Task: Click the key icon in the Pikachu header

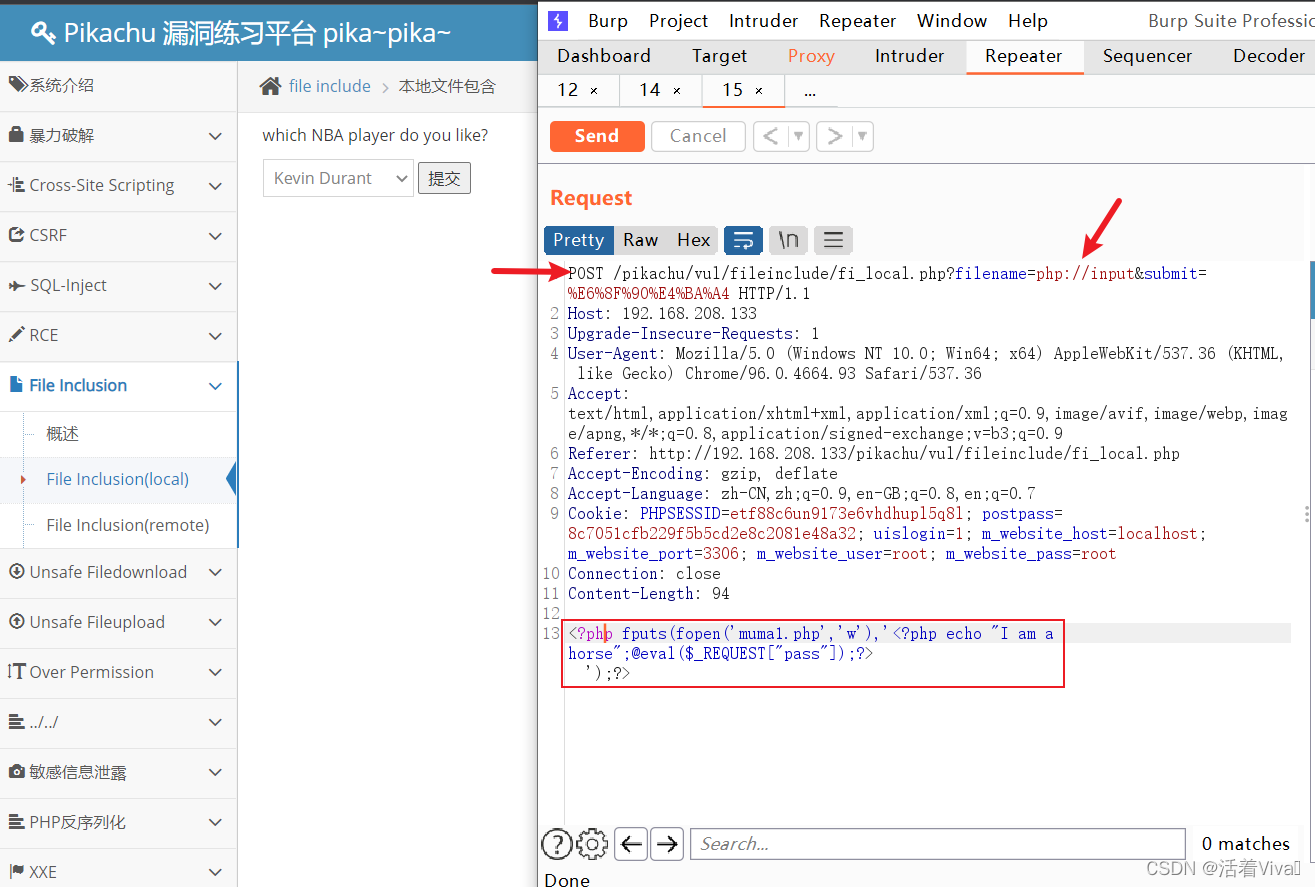Action: pyautogui.click(x=43, y=33)
